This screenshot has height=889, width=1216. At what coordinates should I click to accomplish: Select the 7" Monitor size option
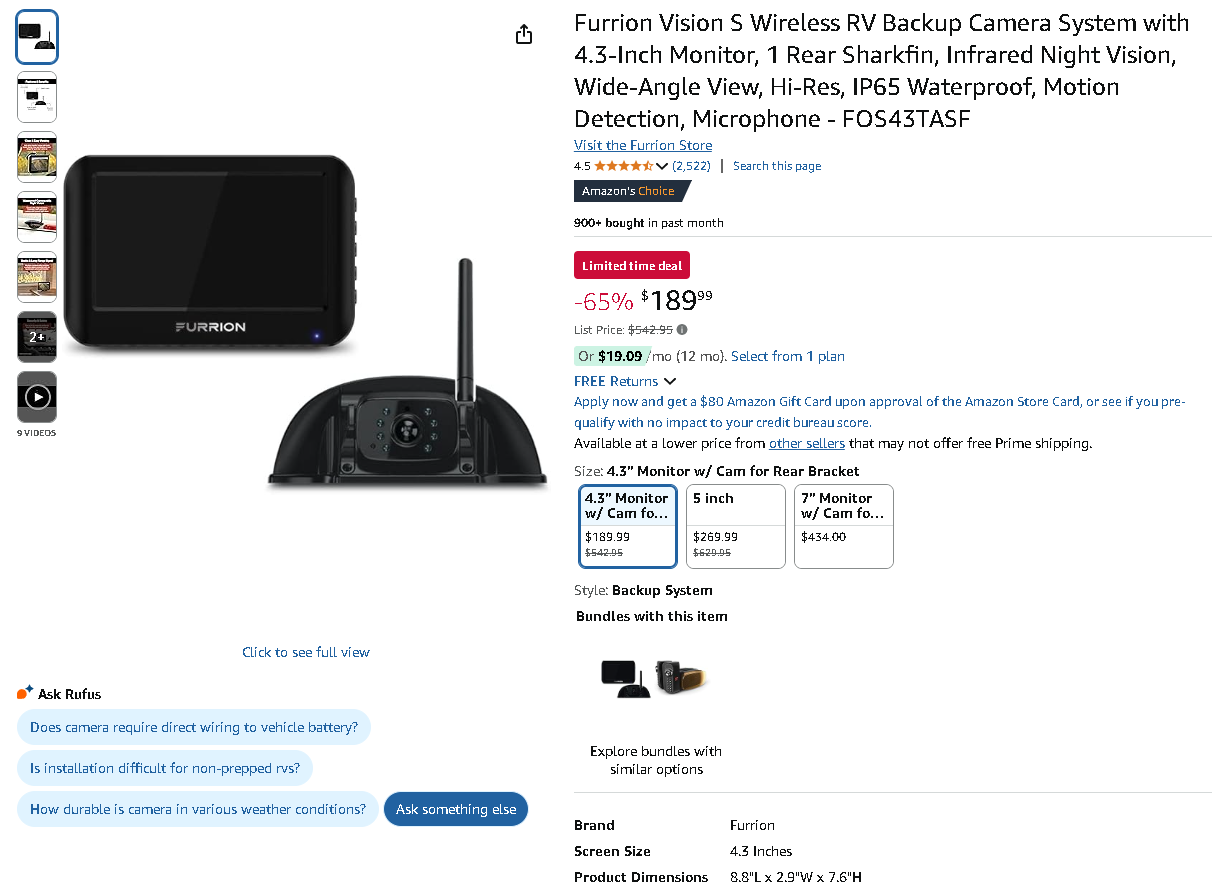pyautogui.click(x=843, y=525)
